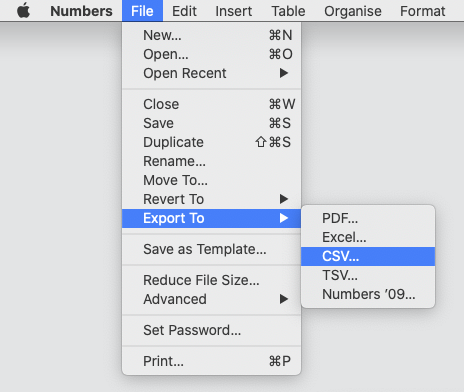Open the Insert menu
The image size is (464, 392).
point(233,11)
